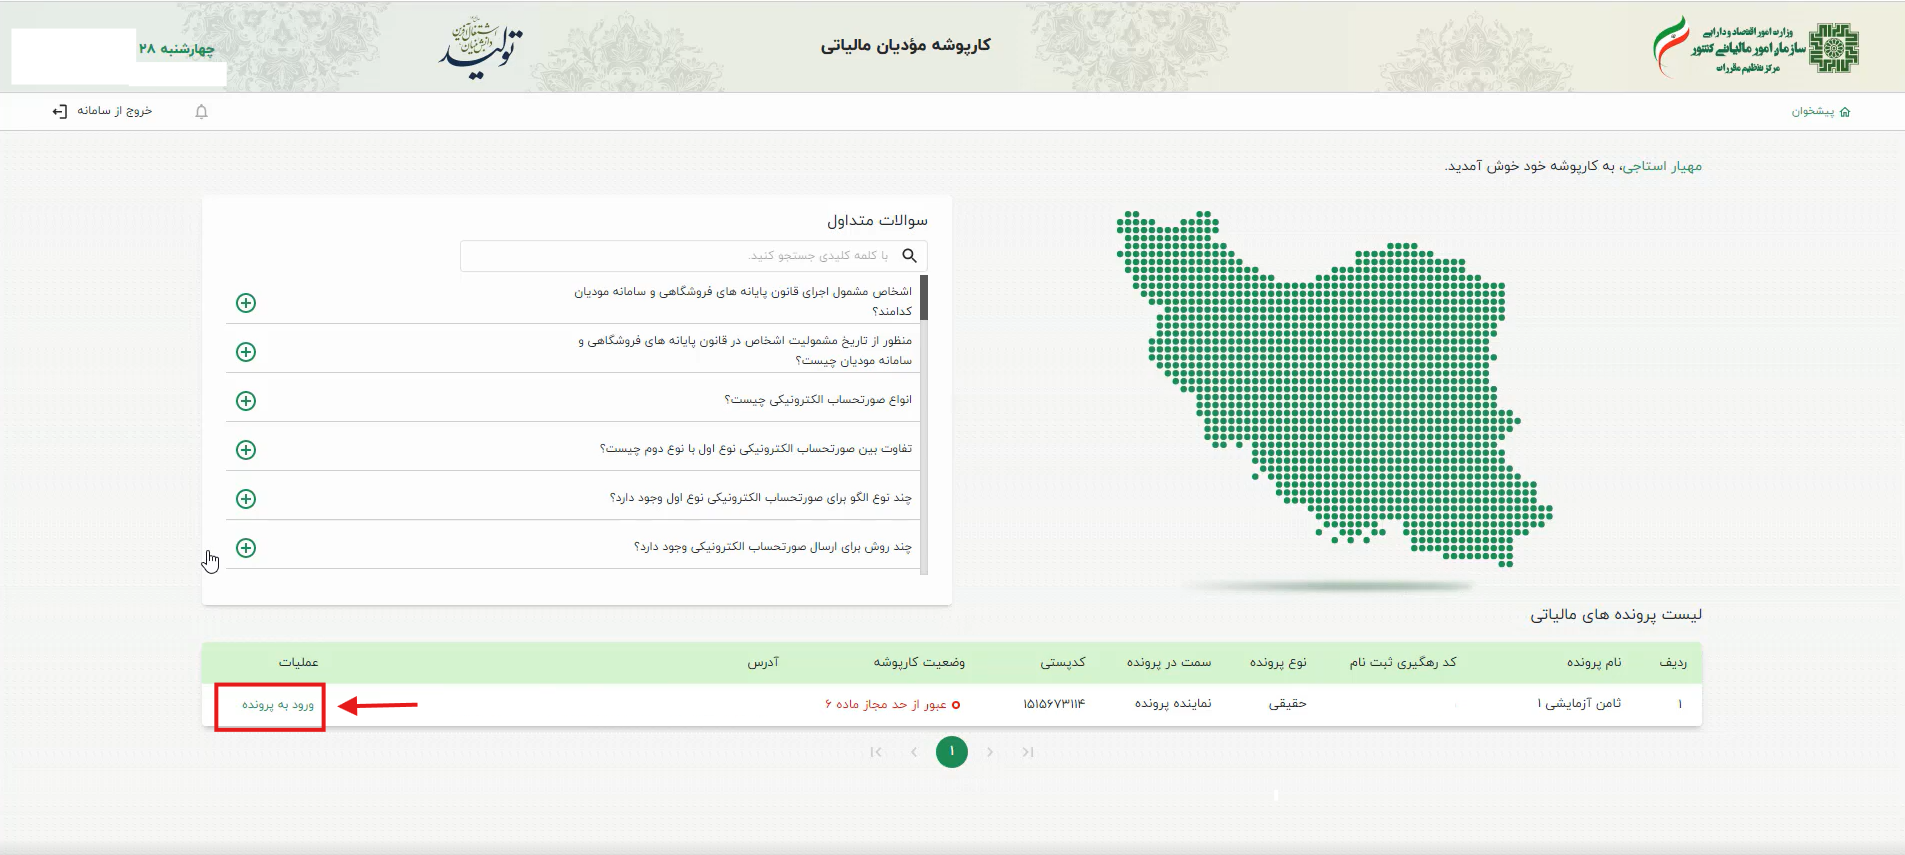1905x855 pixels.
Task: Click the نماینده پرونده role cell
Action: (x=1173, y=704)
